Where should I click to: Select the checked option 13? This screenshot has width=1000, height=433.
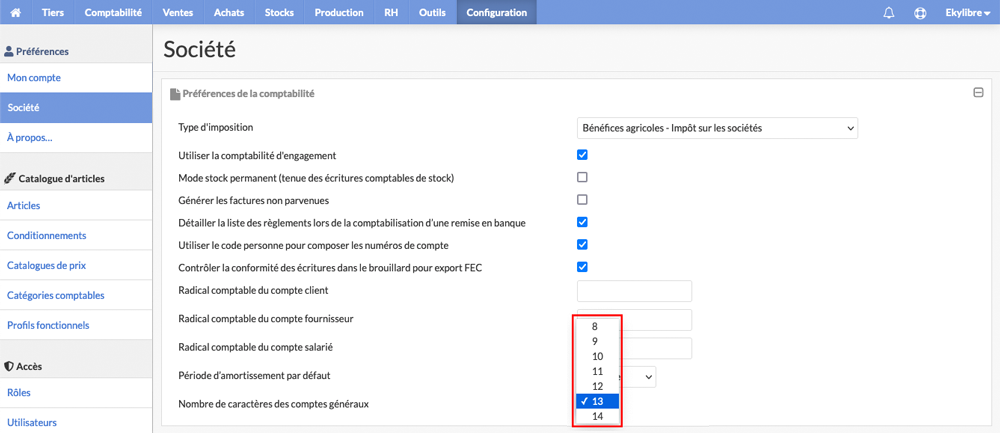[597, 401]
